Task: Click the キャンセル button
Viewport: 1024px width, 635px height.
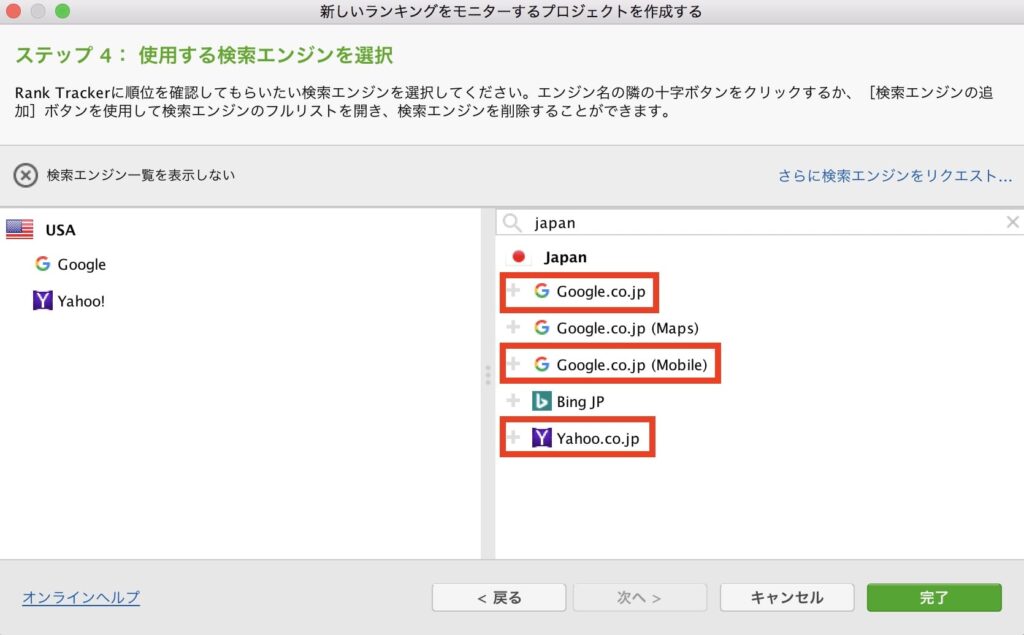Action: click(x=787, y=598)
